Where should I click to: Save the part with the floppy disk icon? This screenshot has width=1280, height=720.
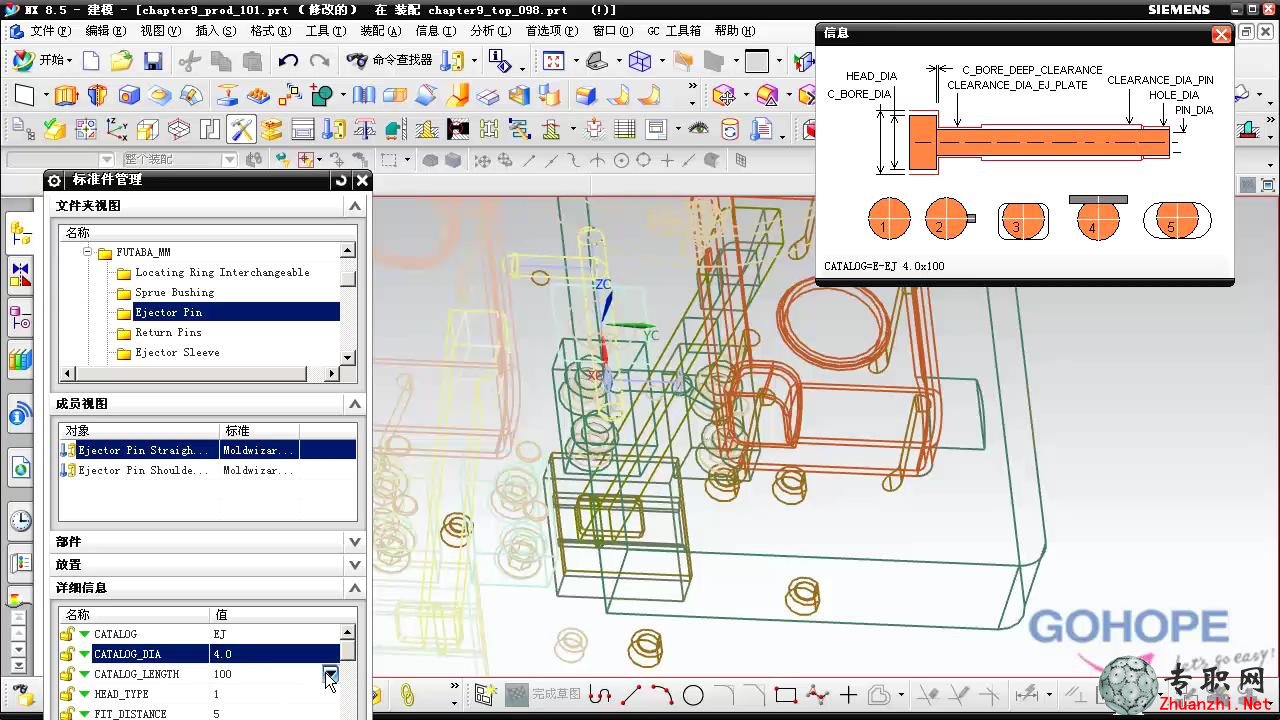153,61
